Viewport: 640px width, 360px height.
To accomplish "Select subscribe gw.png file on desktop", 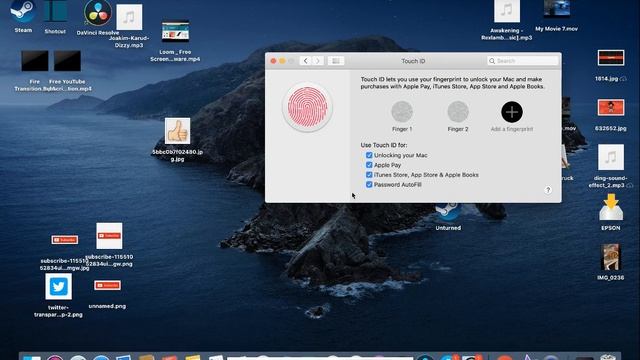I will [x=109, y=236].
